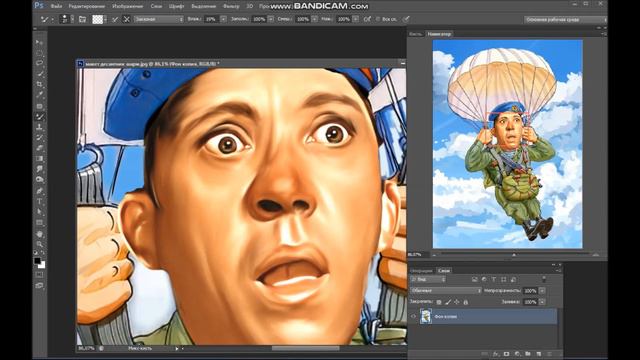
Task: Open the Редактирование menu
Action: click(x=87, y=6)
